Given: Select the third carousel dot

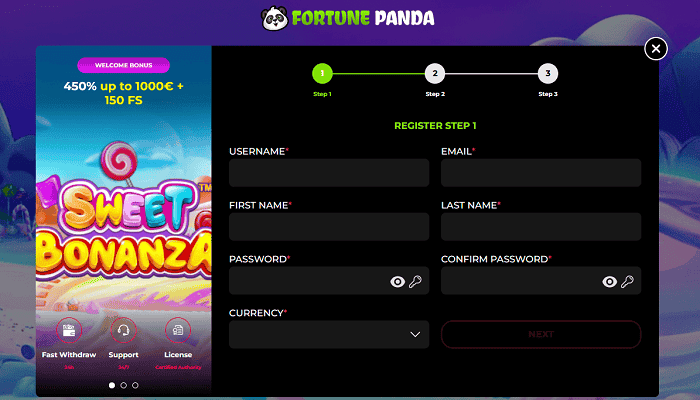Looking at the screenshot, I should pyautogui.click(x=135, y=384).
